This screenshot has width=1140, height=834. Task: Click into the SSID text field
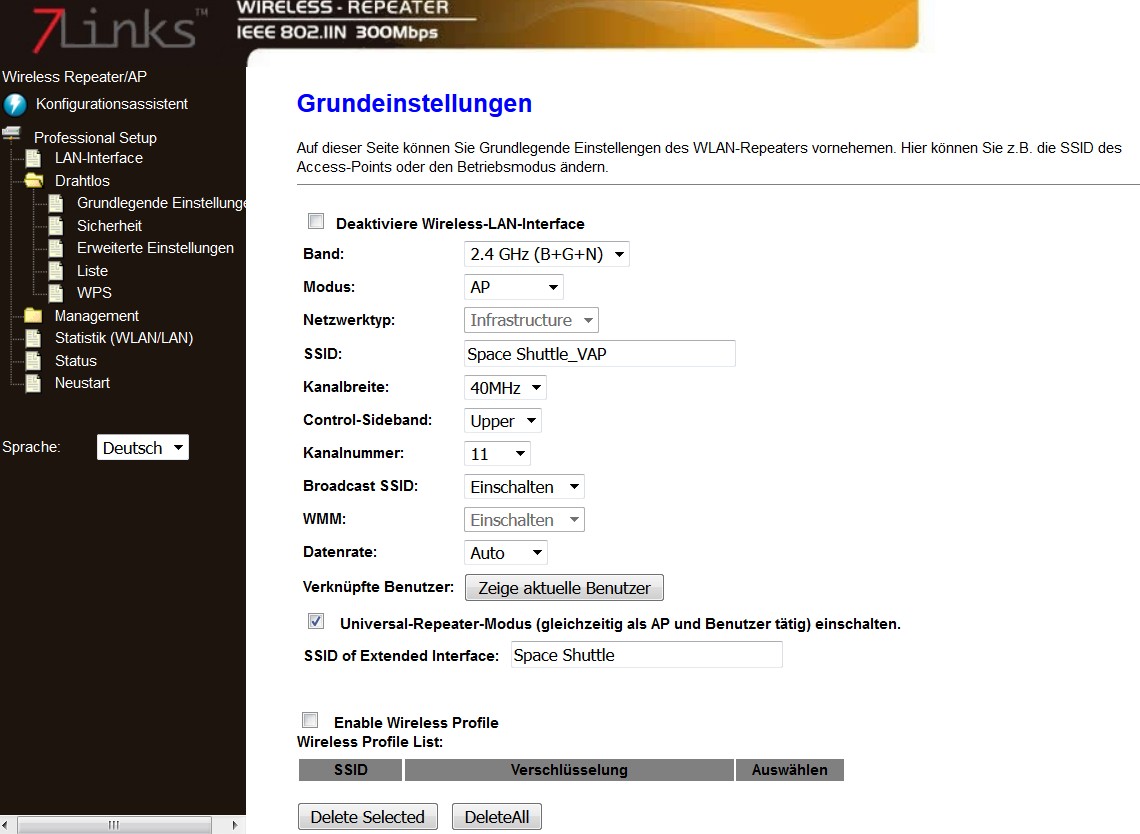[599, 354]
